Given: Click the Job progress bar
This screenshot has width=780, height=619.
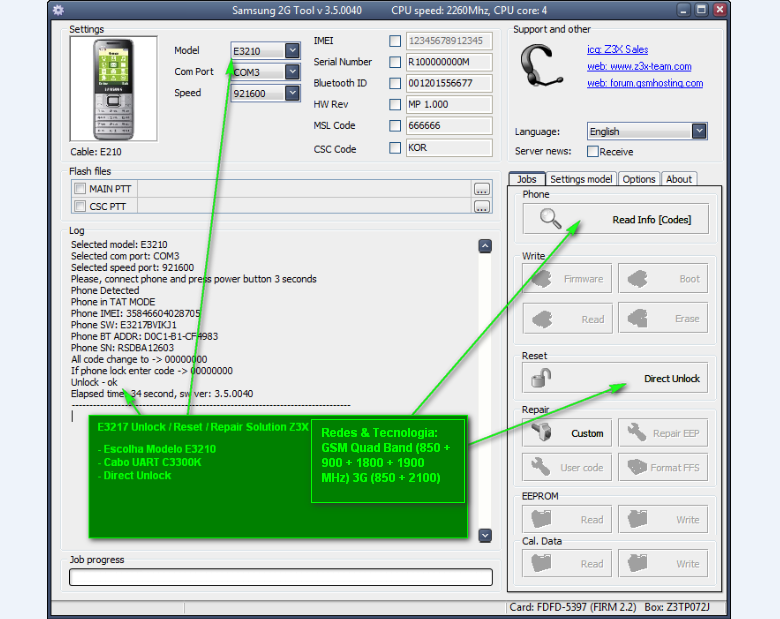Looking at the screenshot, I should click(281, 577).
